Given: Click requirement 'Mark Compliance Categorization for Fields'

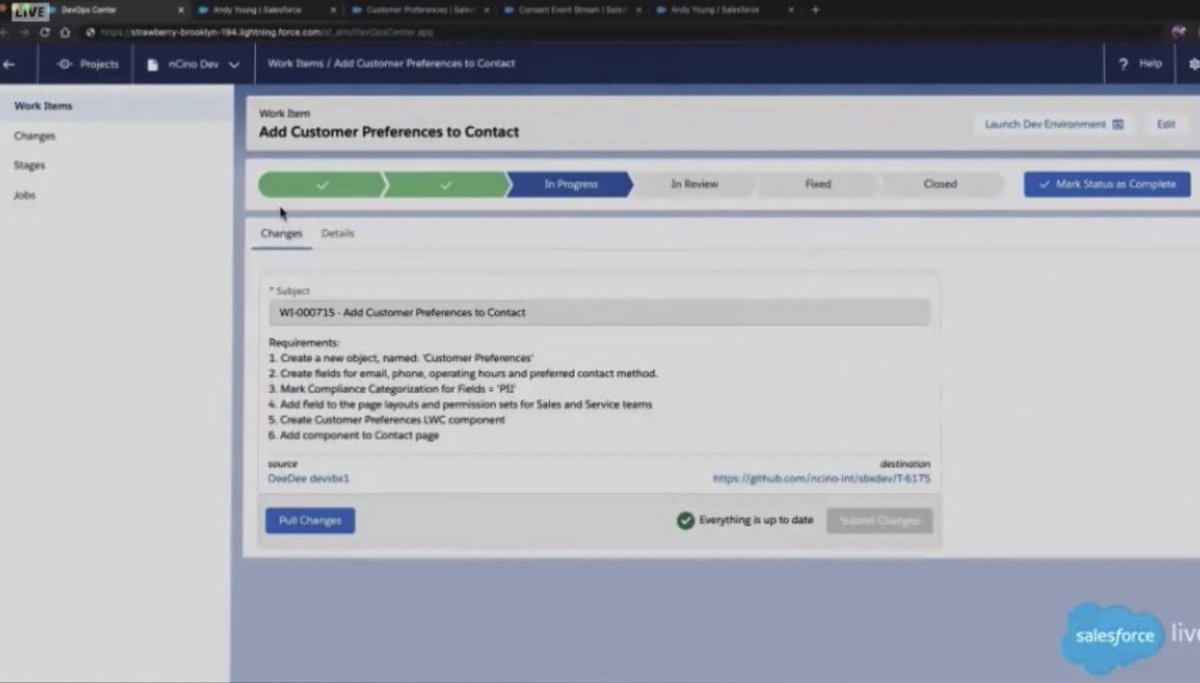Looking at the screenshot, I should [391, 389].
